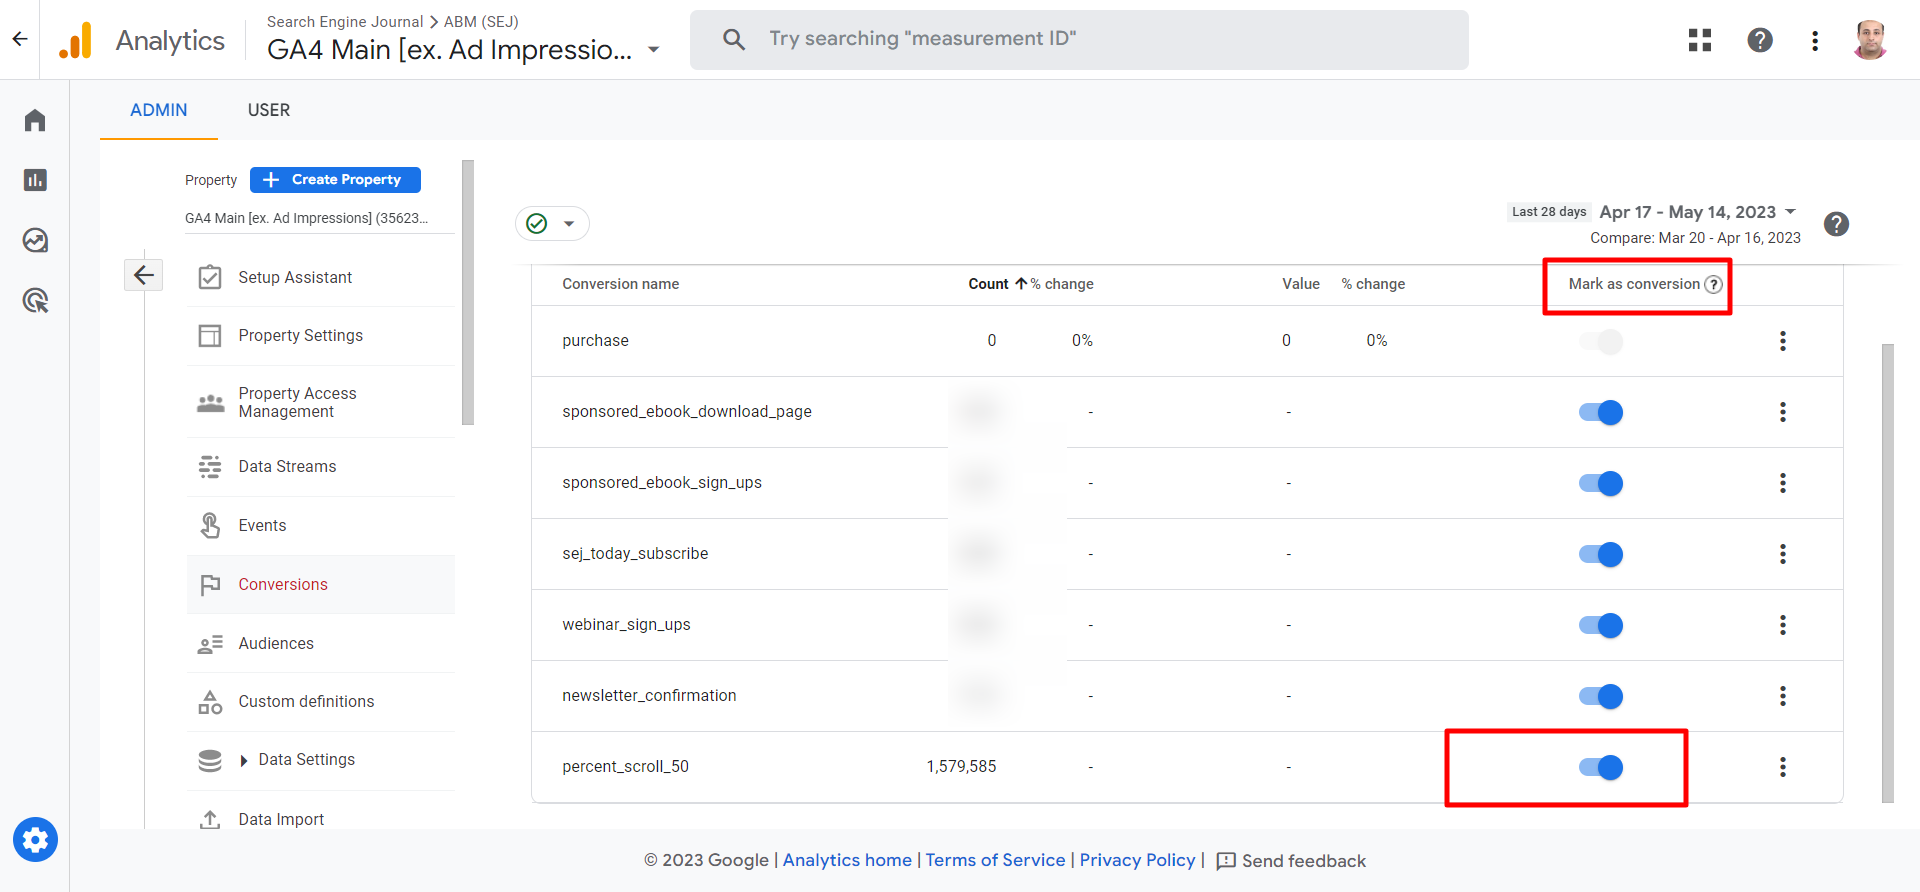Toggle conversion for webinar_sign_ups
1920x892 pixels.
pyautogui.click(x=1601, y=625)
